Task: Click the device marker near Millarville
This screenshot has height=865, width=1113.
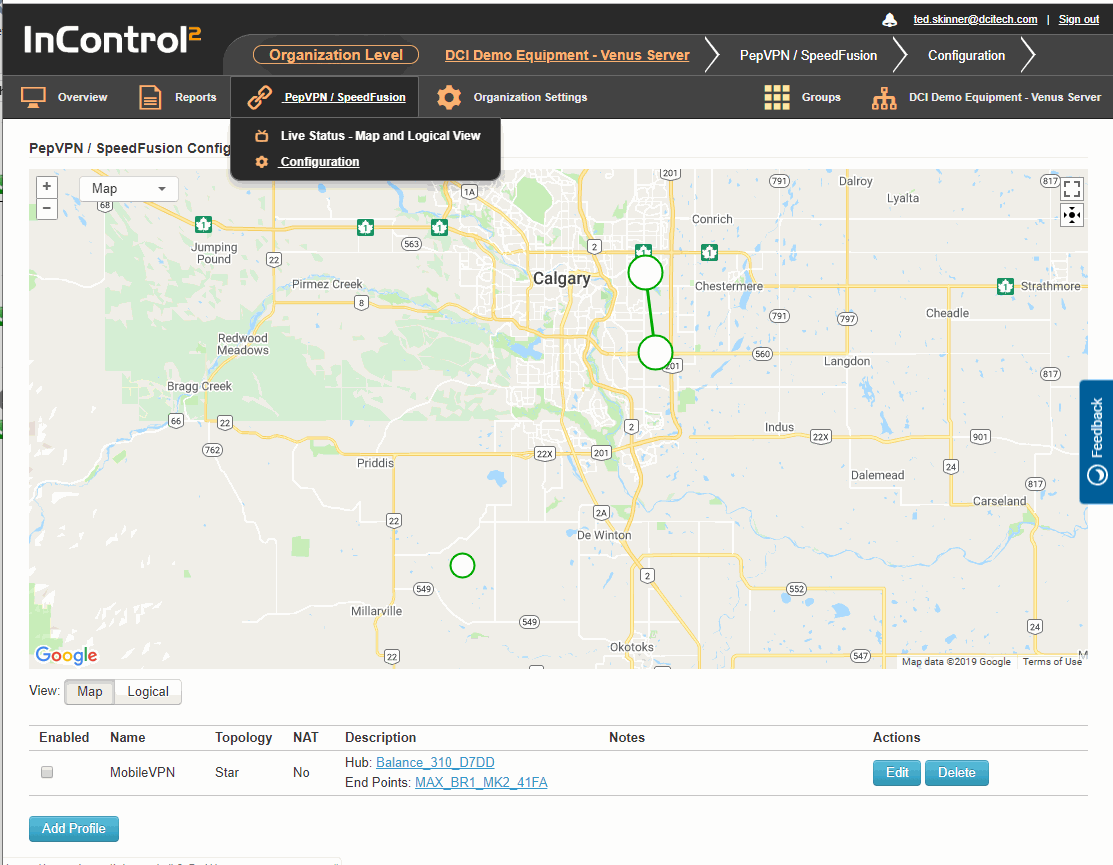Action: (x=462, y=566)
